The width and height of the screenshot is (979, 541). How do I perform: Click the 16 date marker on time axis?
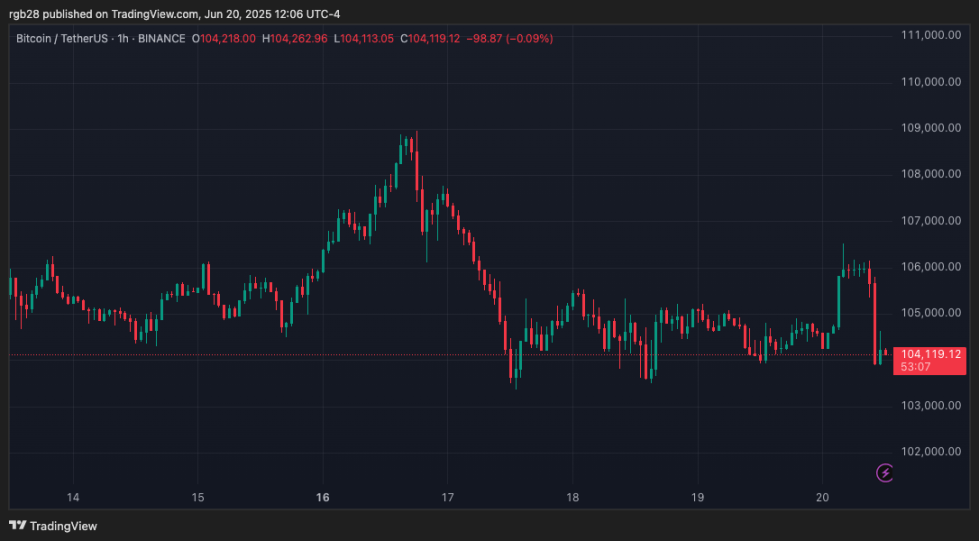click(x=322, y=498)
